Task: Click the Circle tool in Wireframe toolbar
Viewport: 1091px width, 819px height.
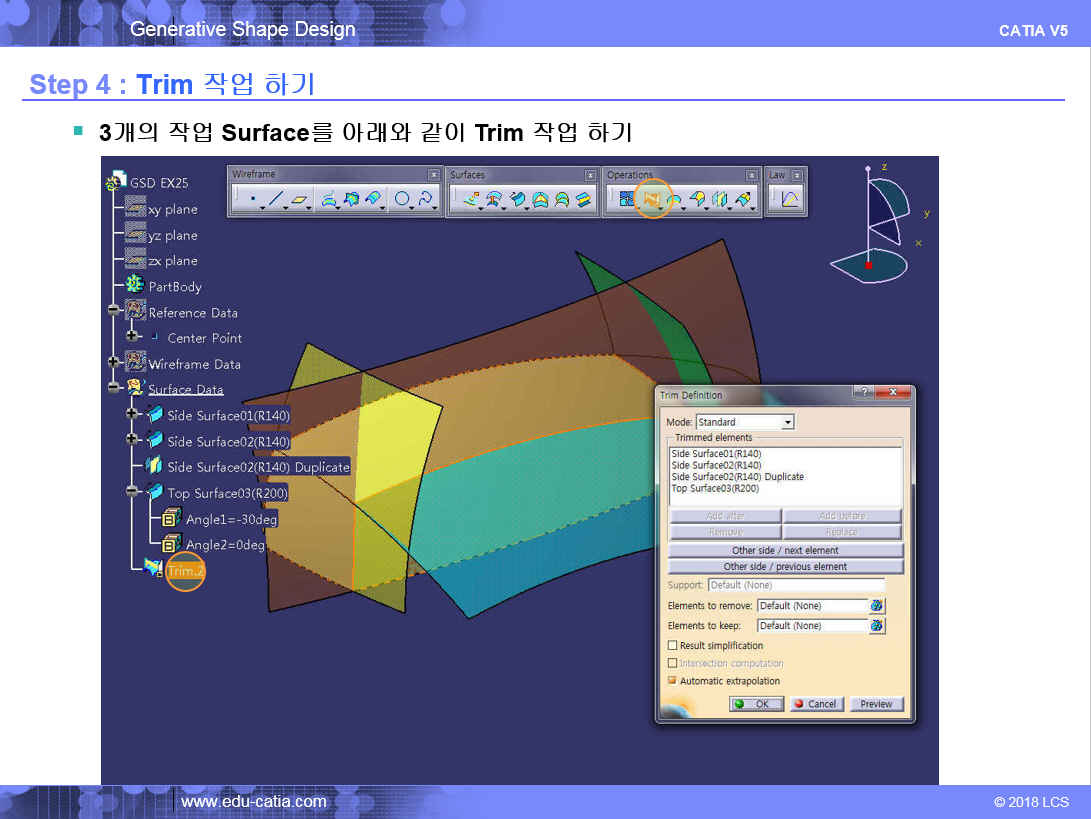Action: pyautogui.click(x=401, y=200)
